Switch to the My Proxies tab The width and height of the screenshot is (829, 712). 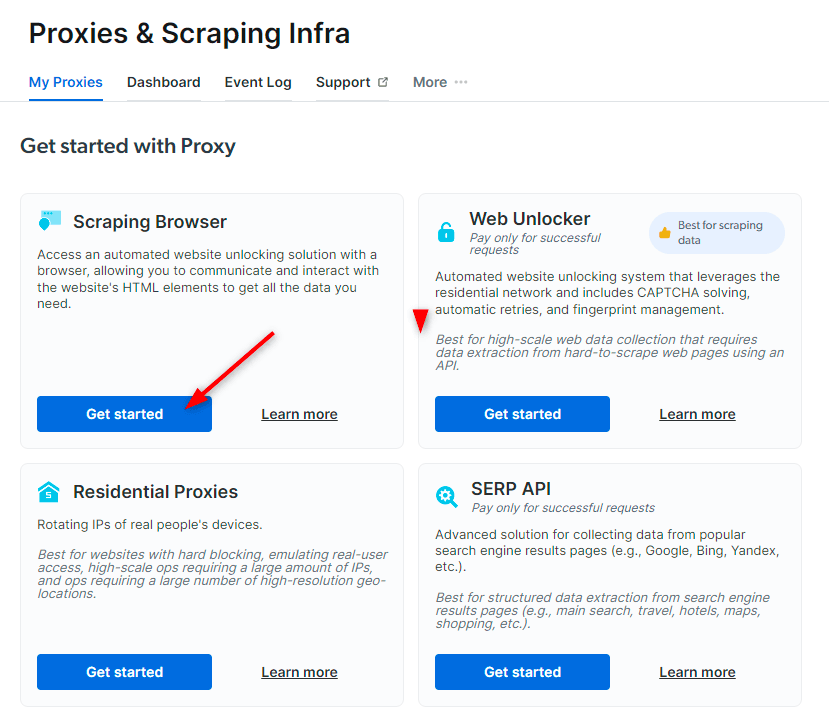[x=66, y=82]
